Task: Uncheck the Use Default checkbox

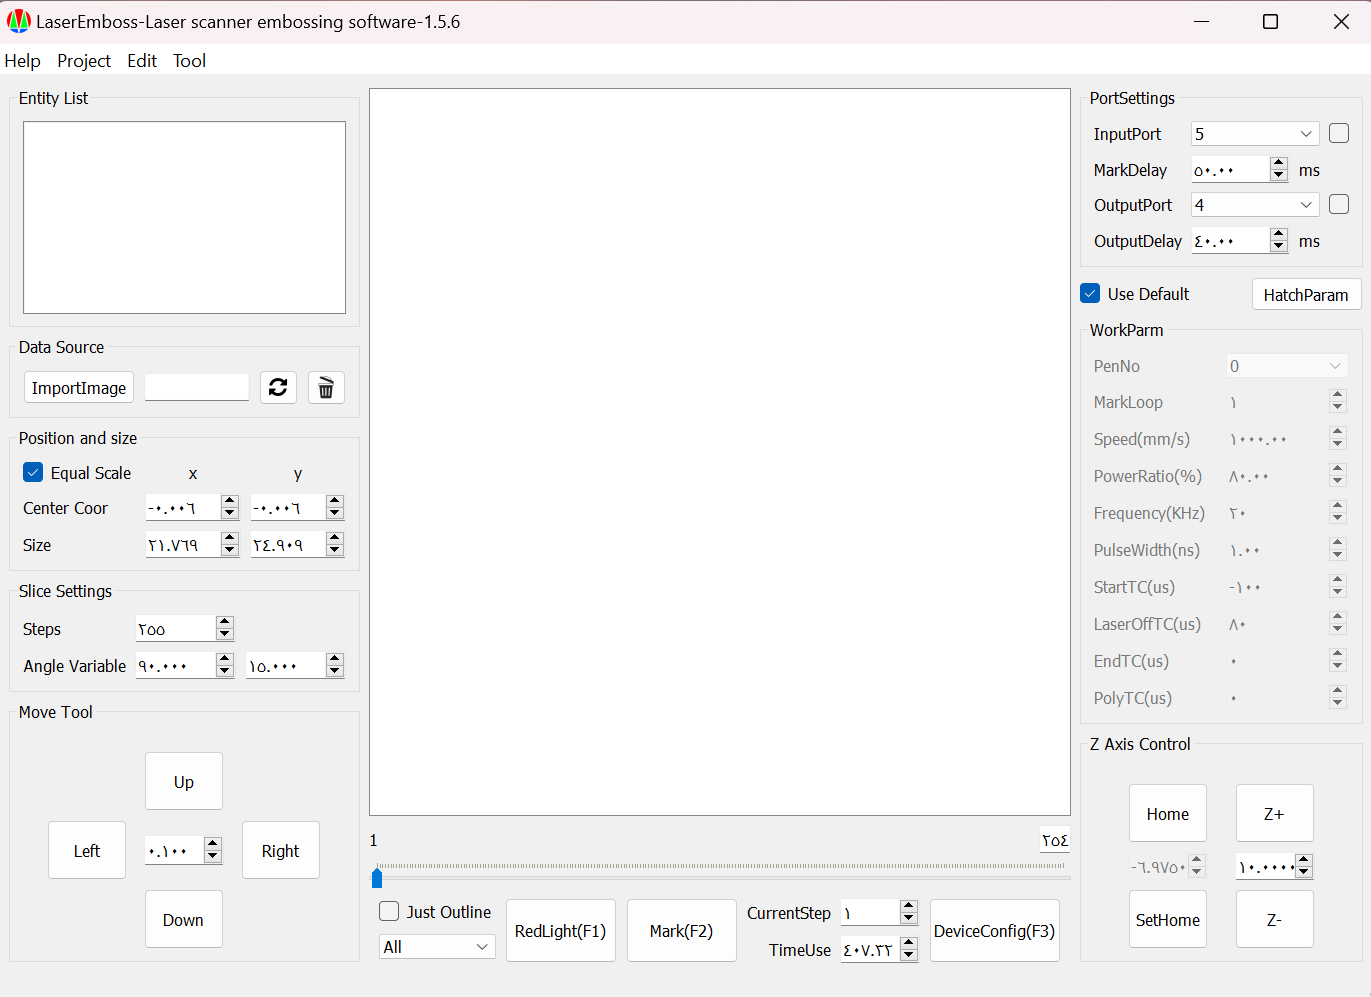Action: point(1090,293)
